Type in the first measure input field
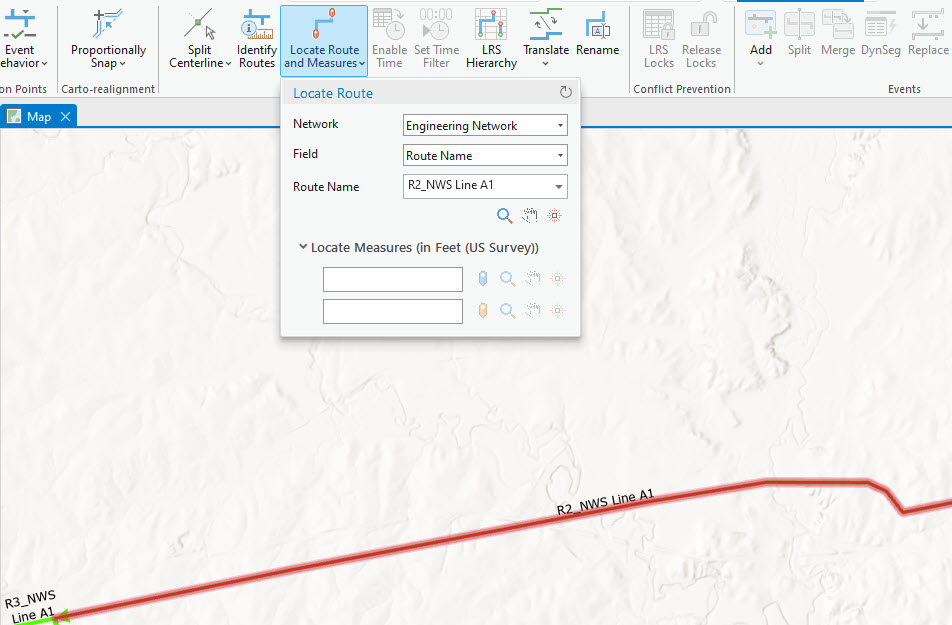 [x=392, y=279]
